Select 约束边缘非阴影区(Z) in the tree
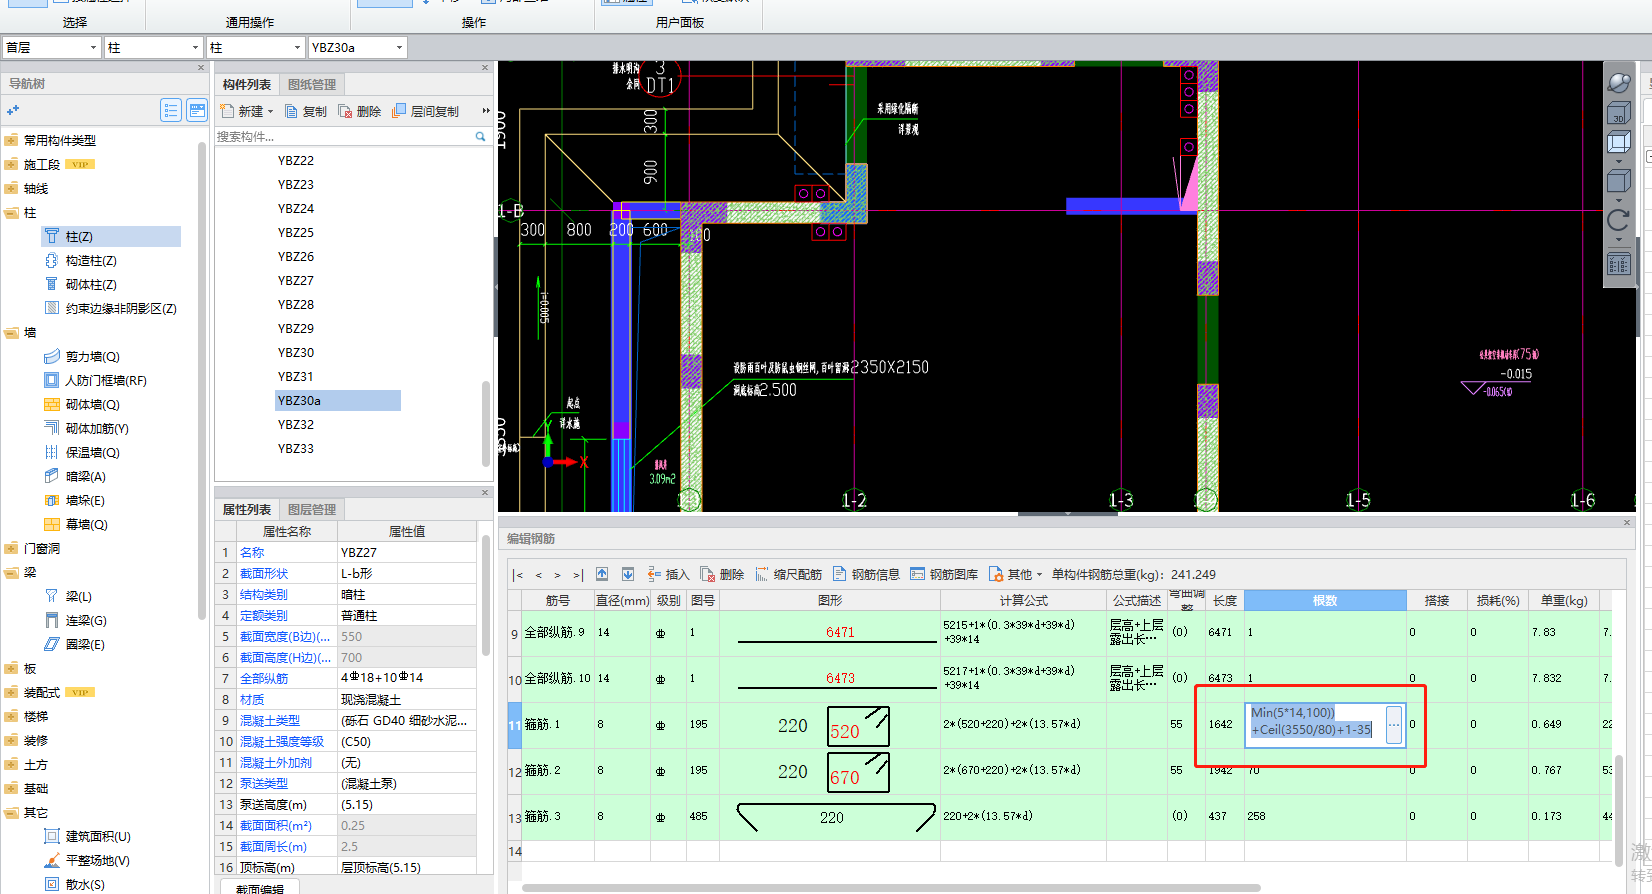The height and width of the screenshot is (894, 1652). click(121, 309)
